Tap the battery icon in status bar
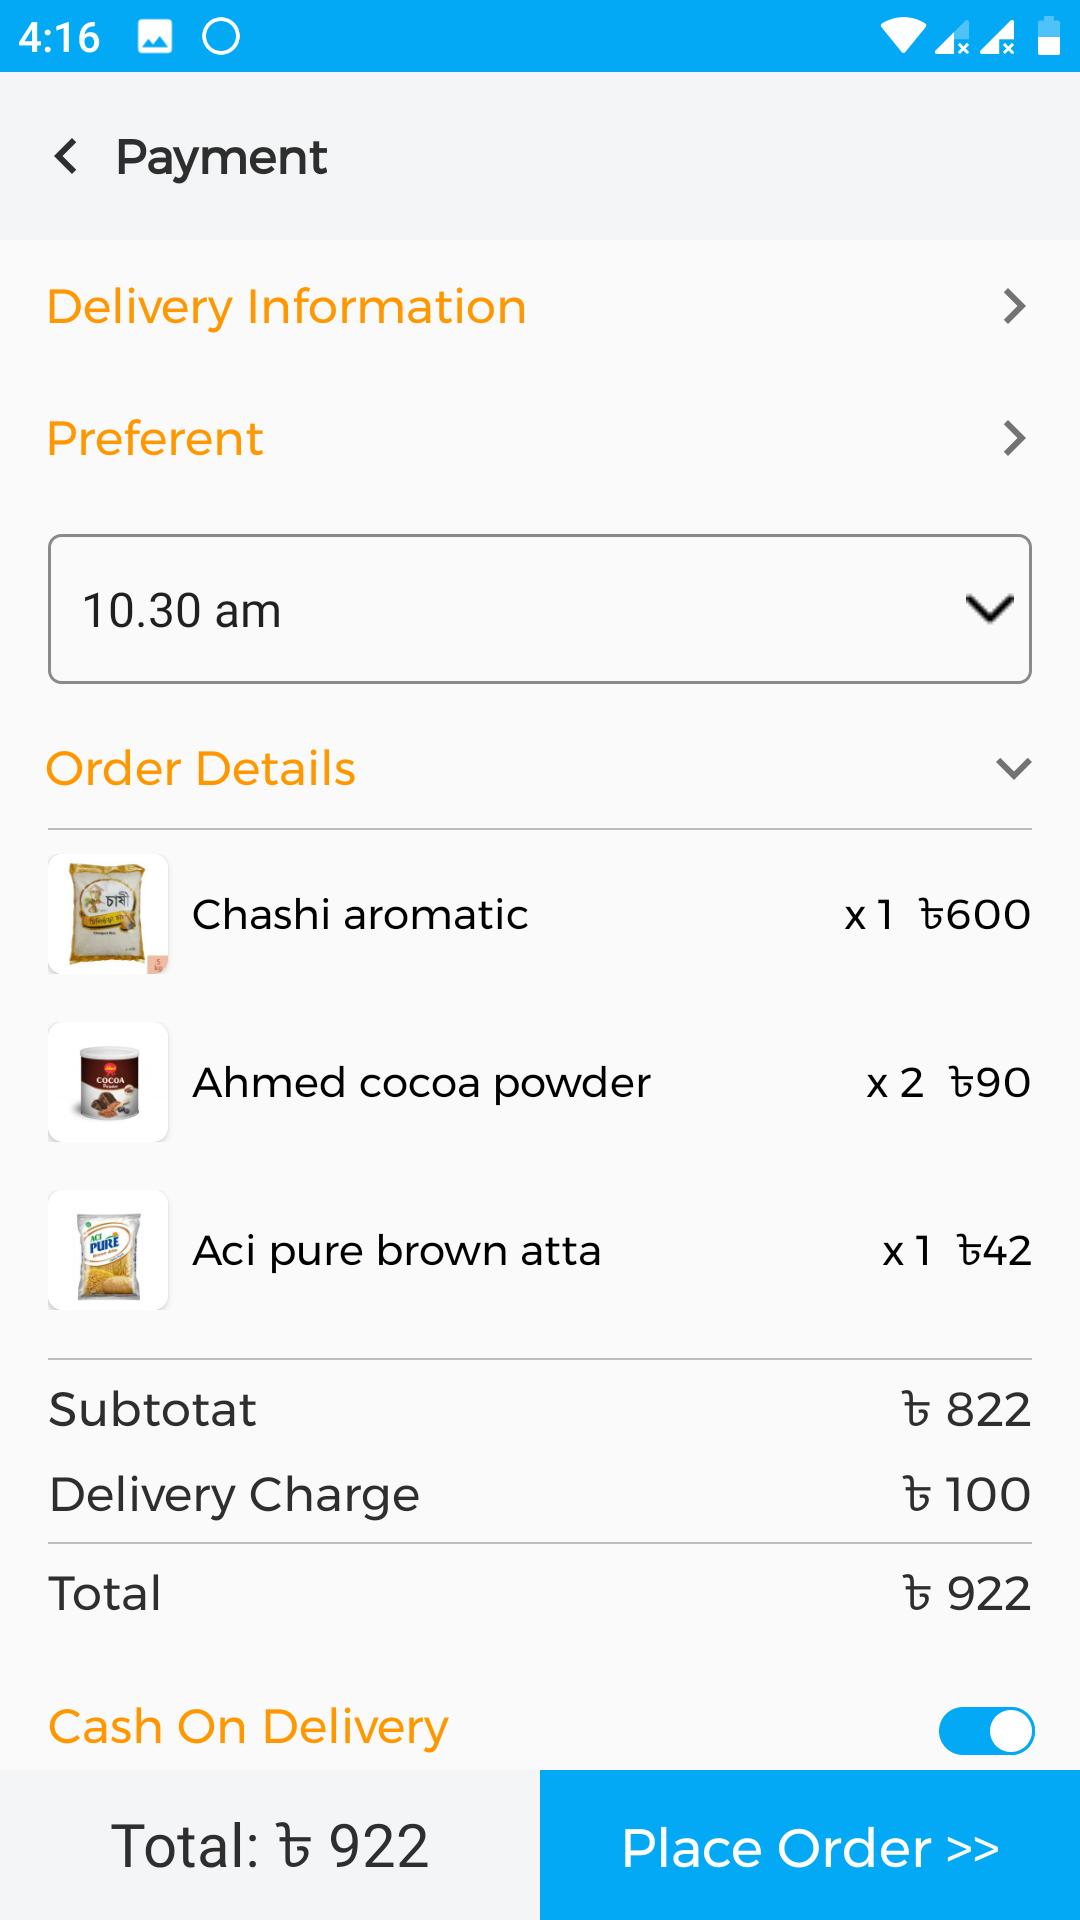Viewport: 1080px width, 1920px height. click(1048, 36)
